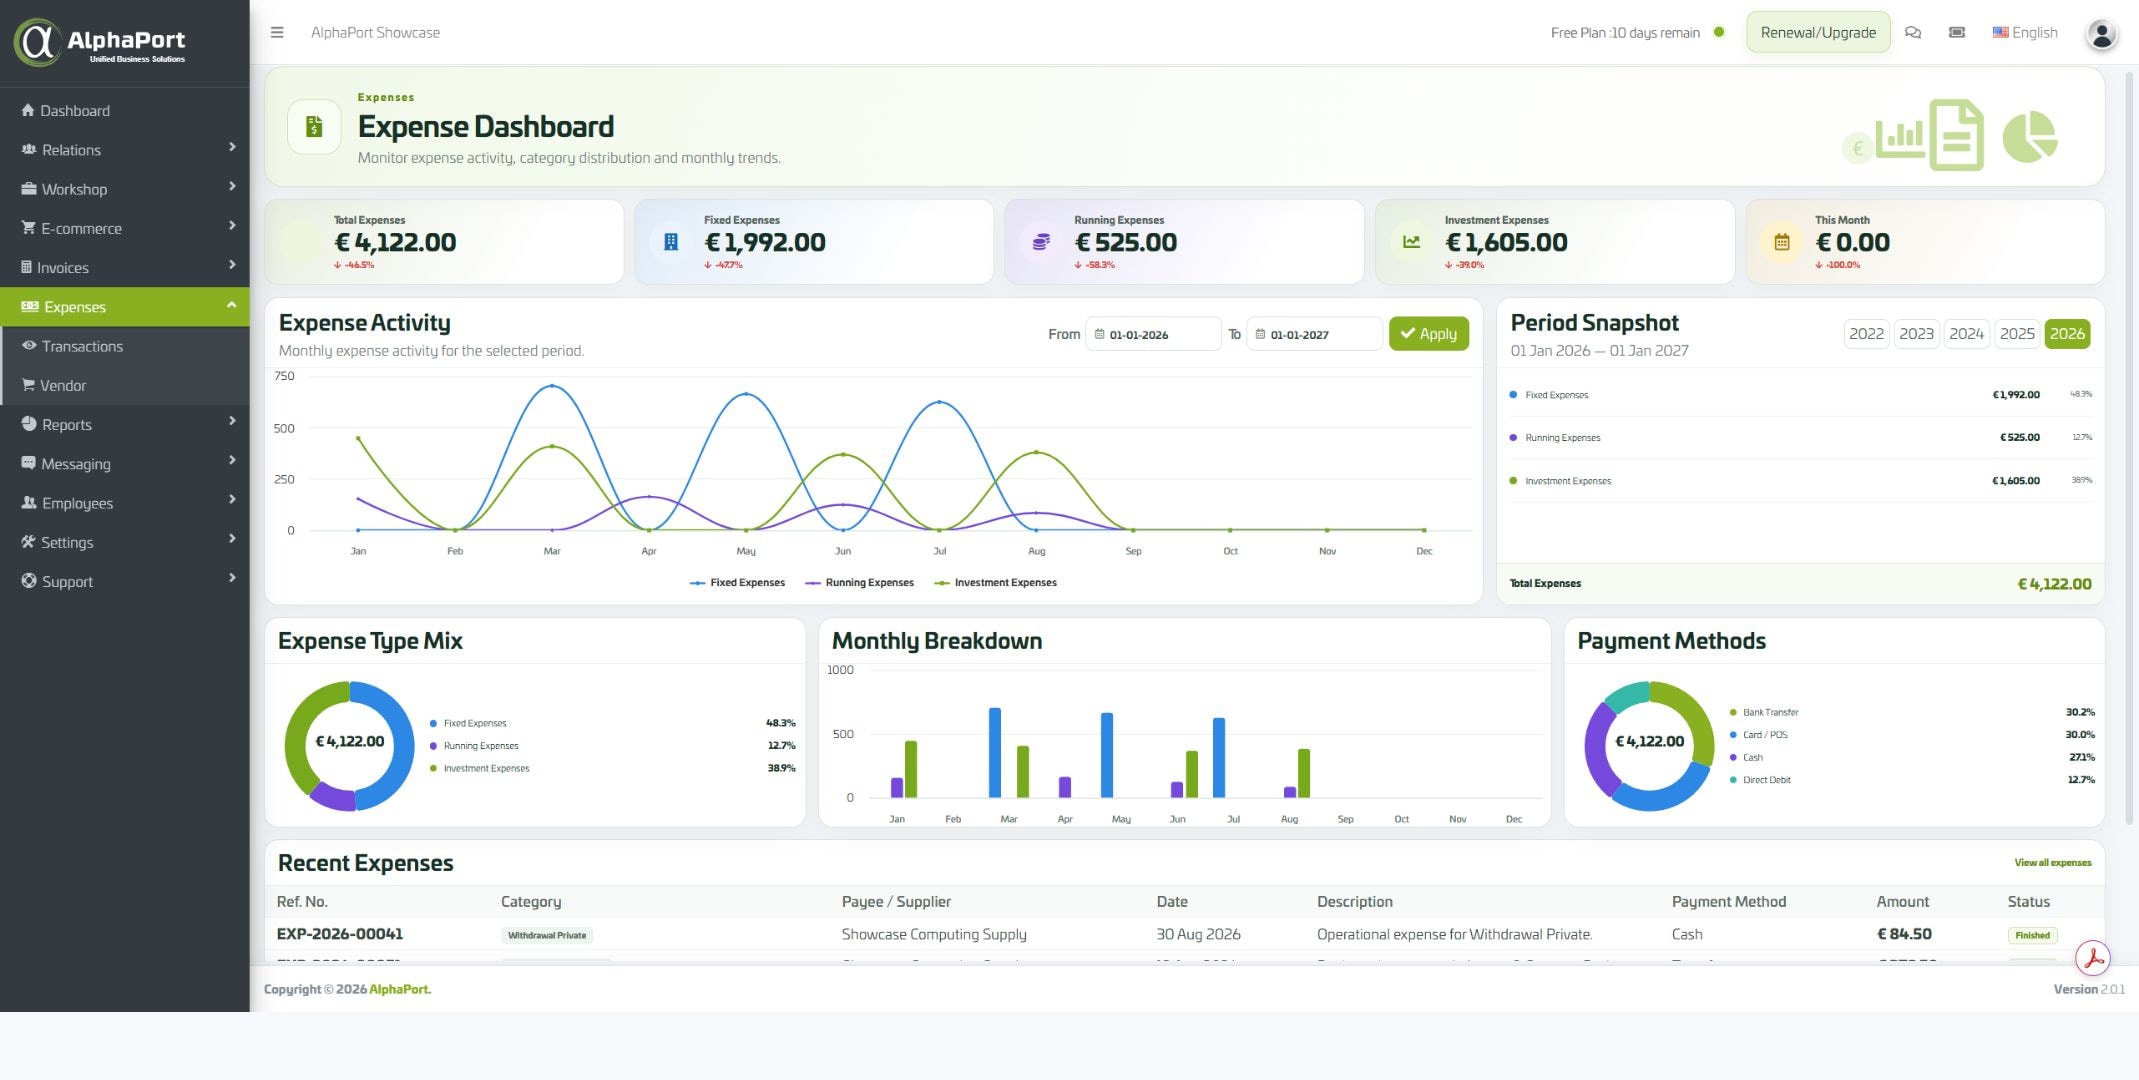Expand the Relations sidebar menu
Image resolution: width=2139 pixels, height=1080 pixels.
124,149
